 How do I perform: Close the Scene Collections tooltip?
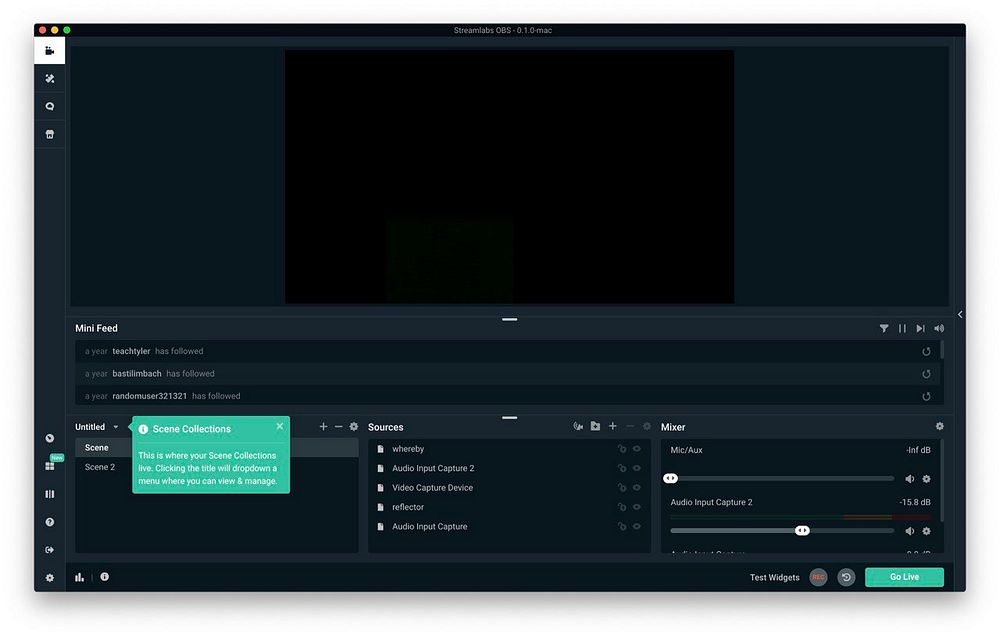(280, 426)
